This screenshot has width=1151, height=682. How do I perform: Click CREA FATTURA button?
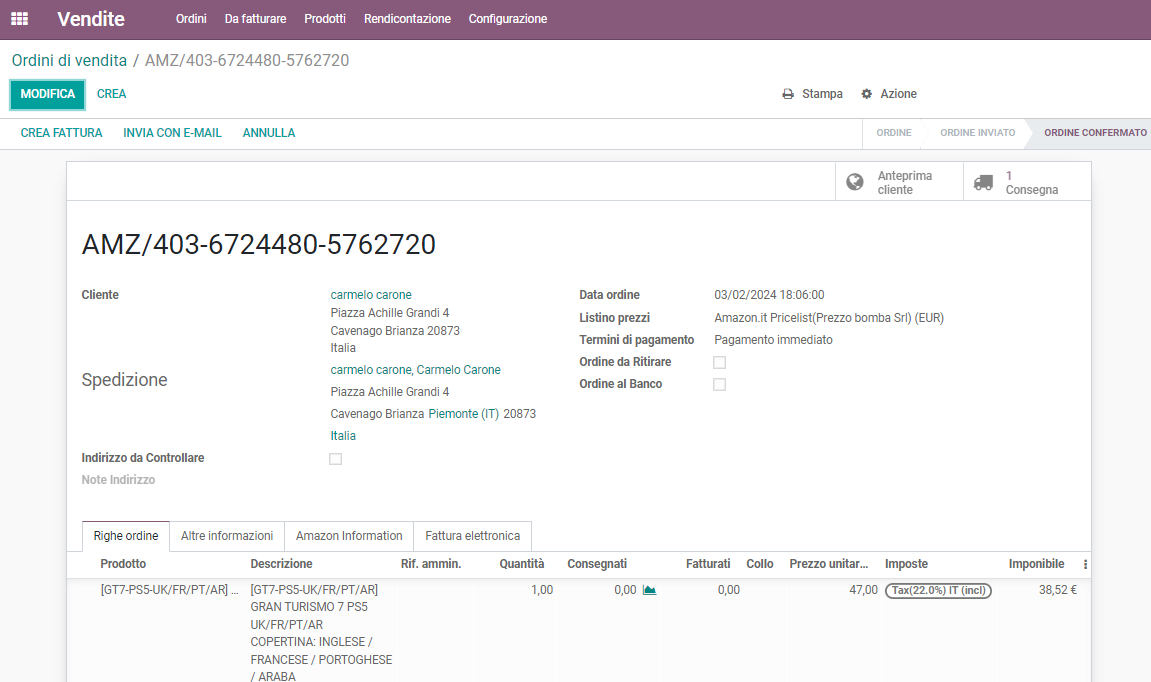[62, 133]
